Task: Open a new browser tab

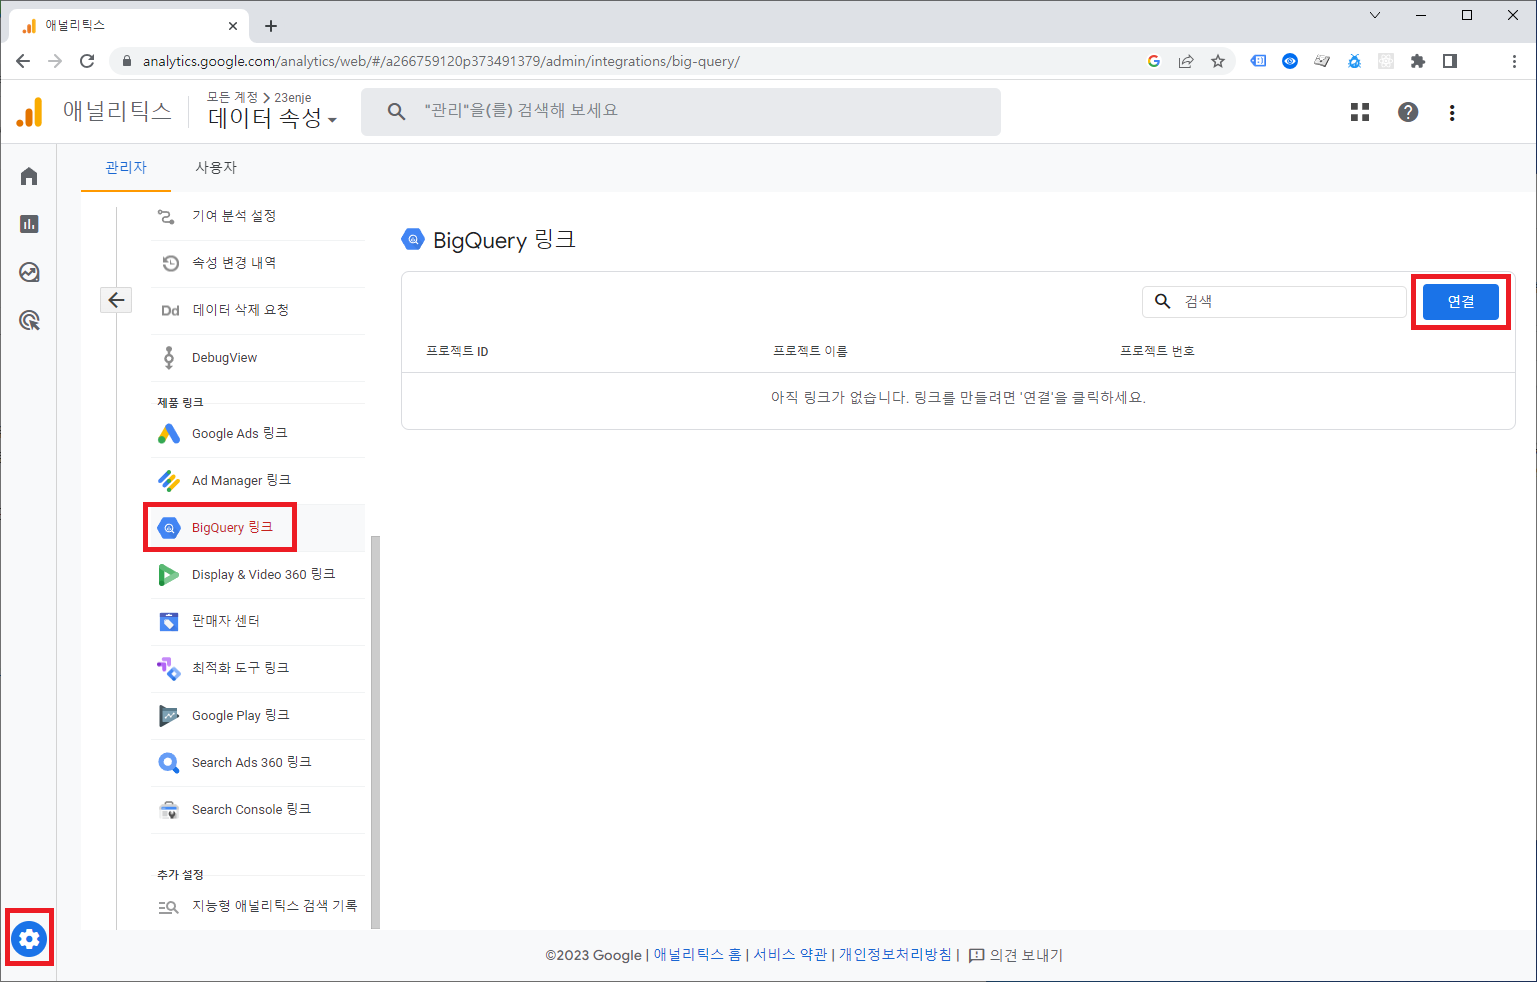Action: tap(271, 26)
